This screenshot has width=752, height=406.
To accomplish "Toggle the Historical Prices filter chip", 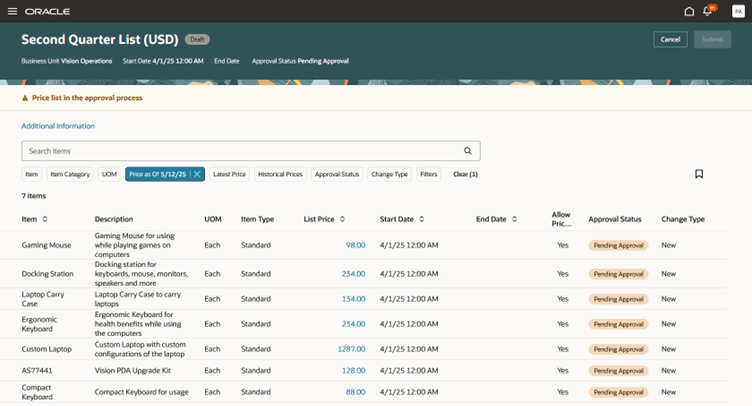I will coord(280,174).
